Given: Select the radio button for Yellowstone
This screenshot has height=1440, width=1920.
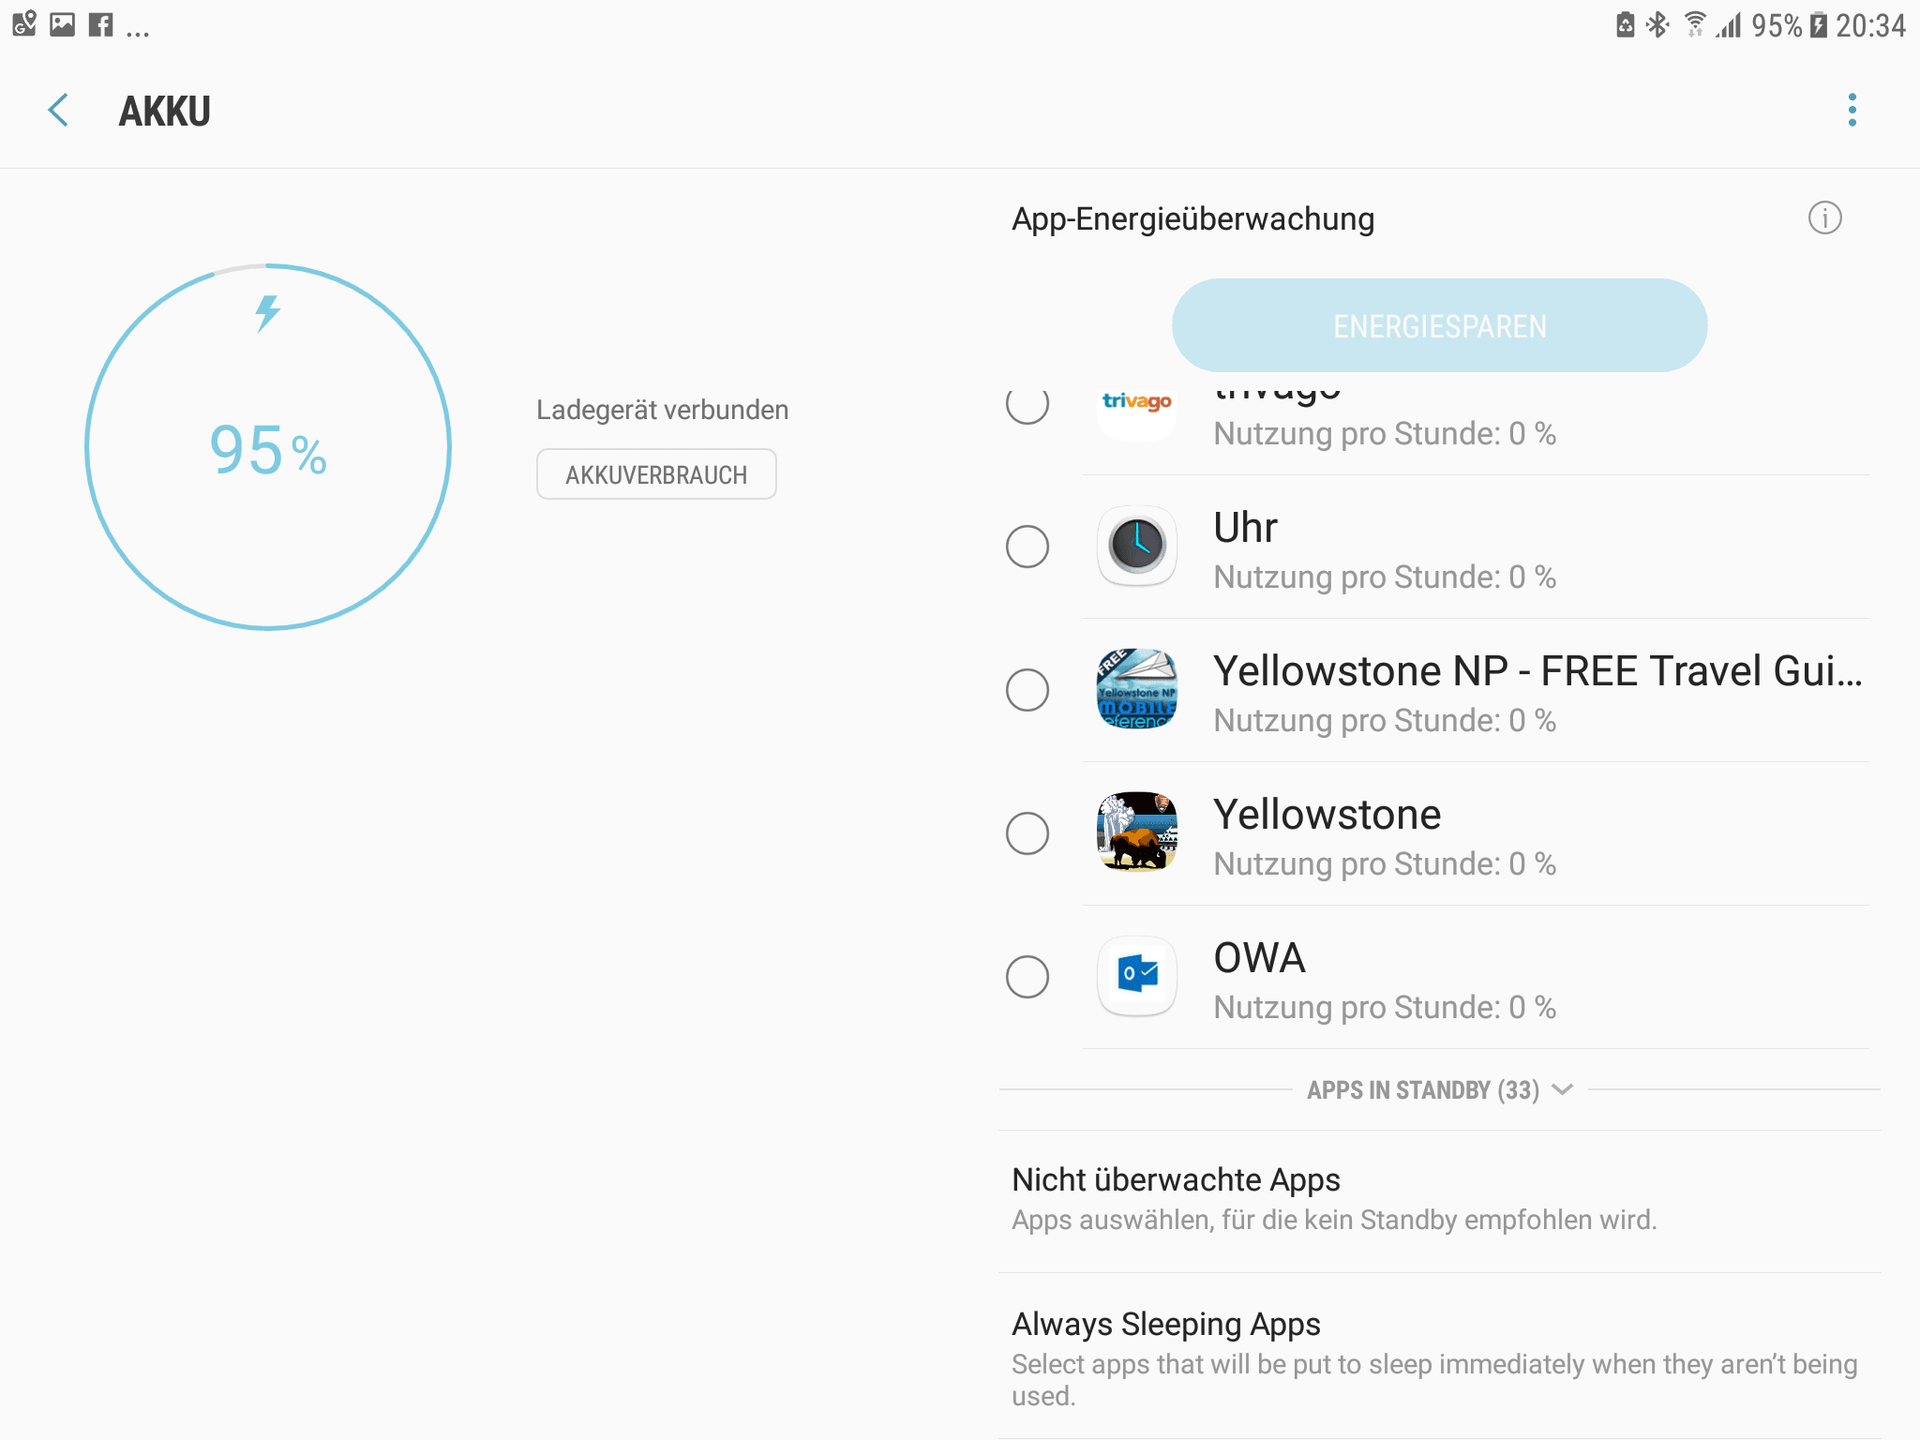Looking at the screenshot, I should [1027, 832].
